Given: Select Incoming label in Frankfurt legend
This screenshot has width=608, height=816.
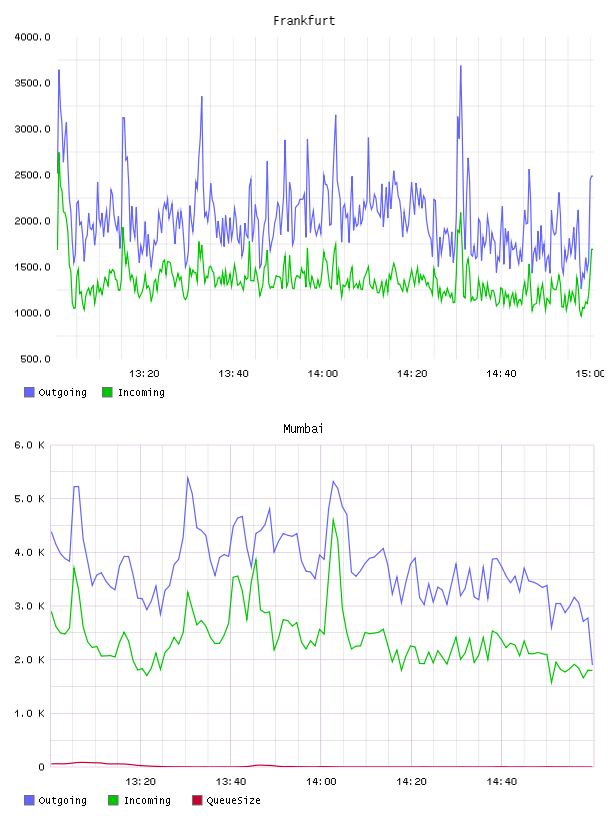Looking at the screenshot, I should click(141, 392).
